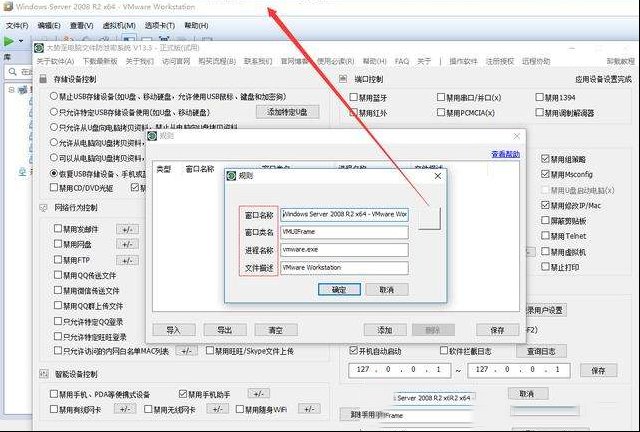This screenshot has width=640, height=432.
Task: Click the 远程协助 menu item
Action: (536, 61)
